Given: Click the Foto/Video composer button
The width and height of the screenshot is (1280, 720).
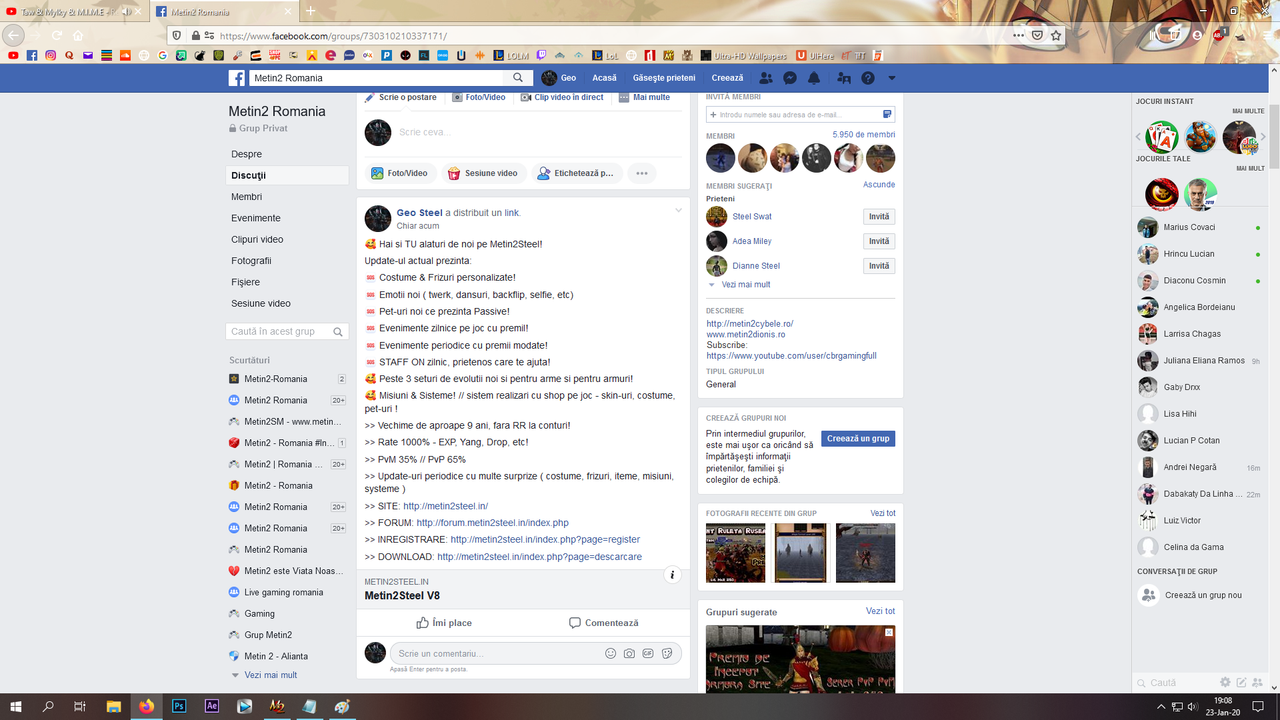Looking at the screenshot, I should click(400, 173).
